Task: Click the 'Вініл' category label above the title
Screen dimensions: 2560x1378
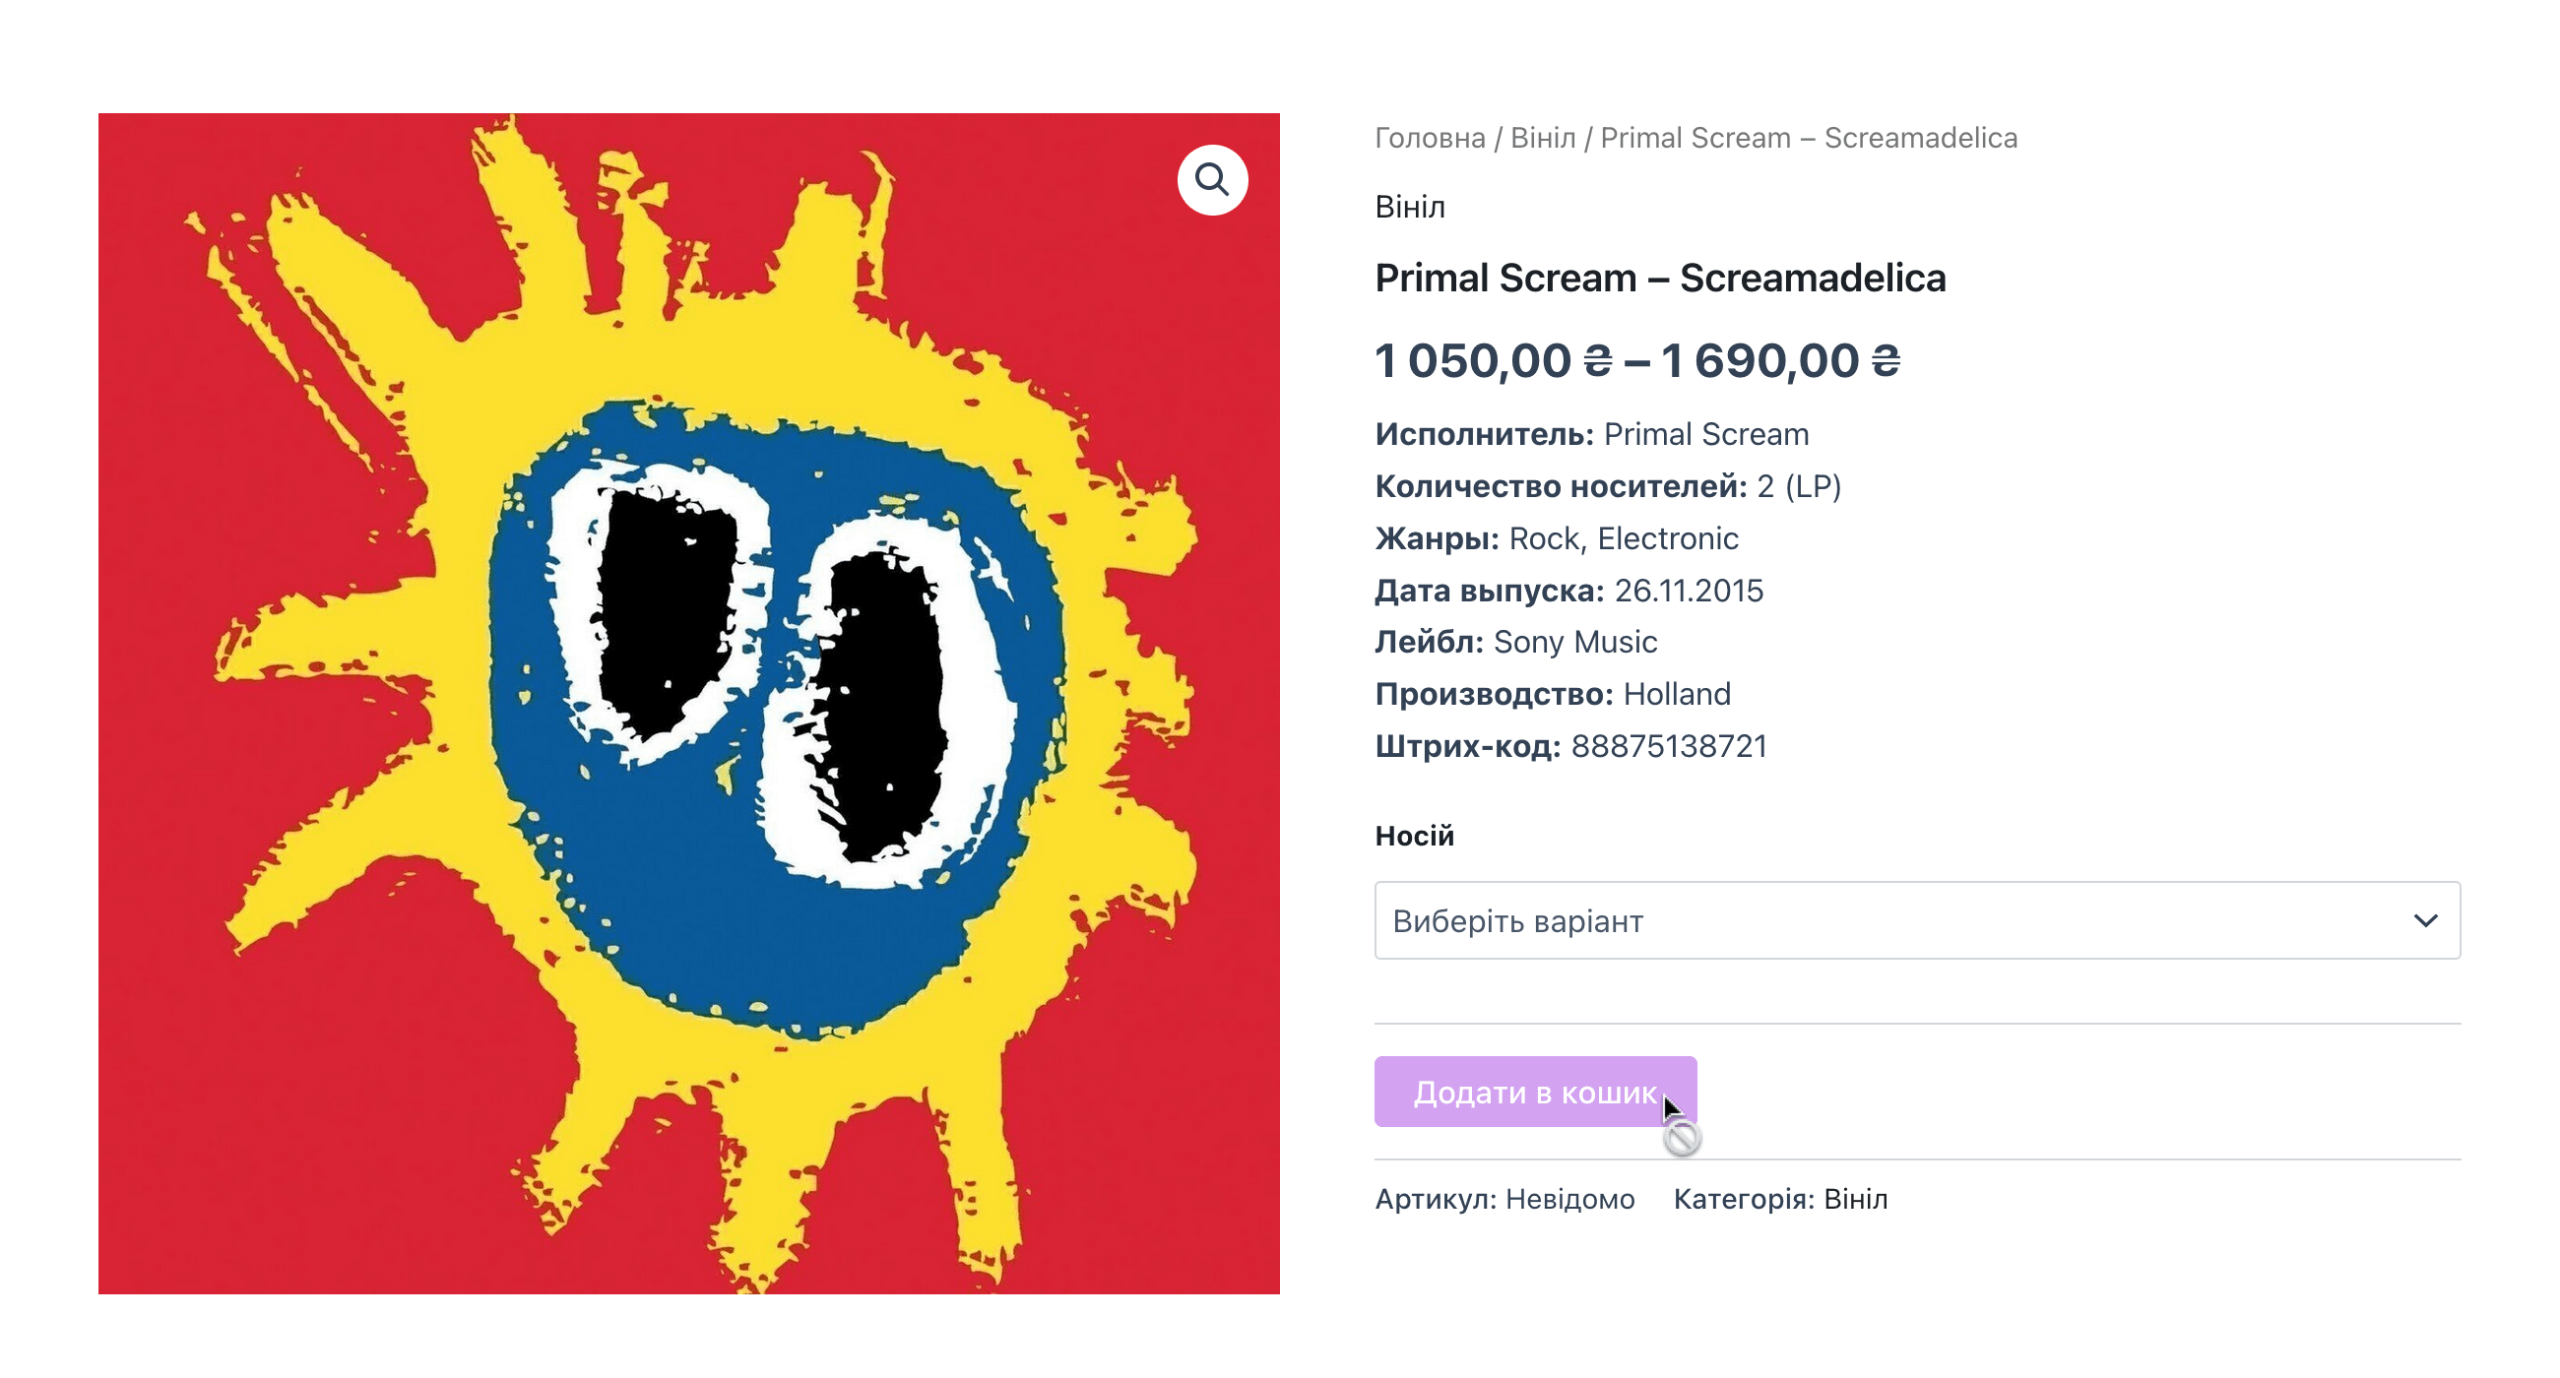Action: 1410,207
